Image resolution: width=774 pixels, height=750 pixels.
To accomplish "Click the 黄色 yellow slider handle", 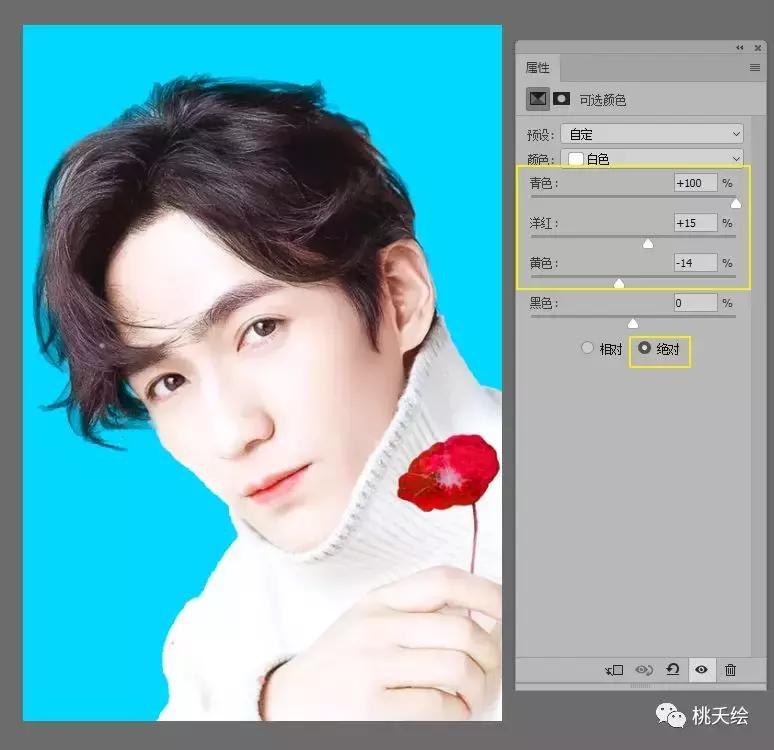I will click(x=619, y=283).
